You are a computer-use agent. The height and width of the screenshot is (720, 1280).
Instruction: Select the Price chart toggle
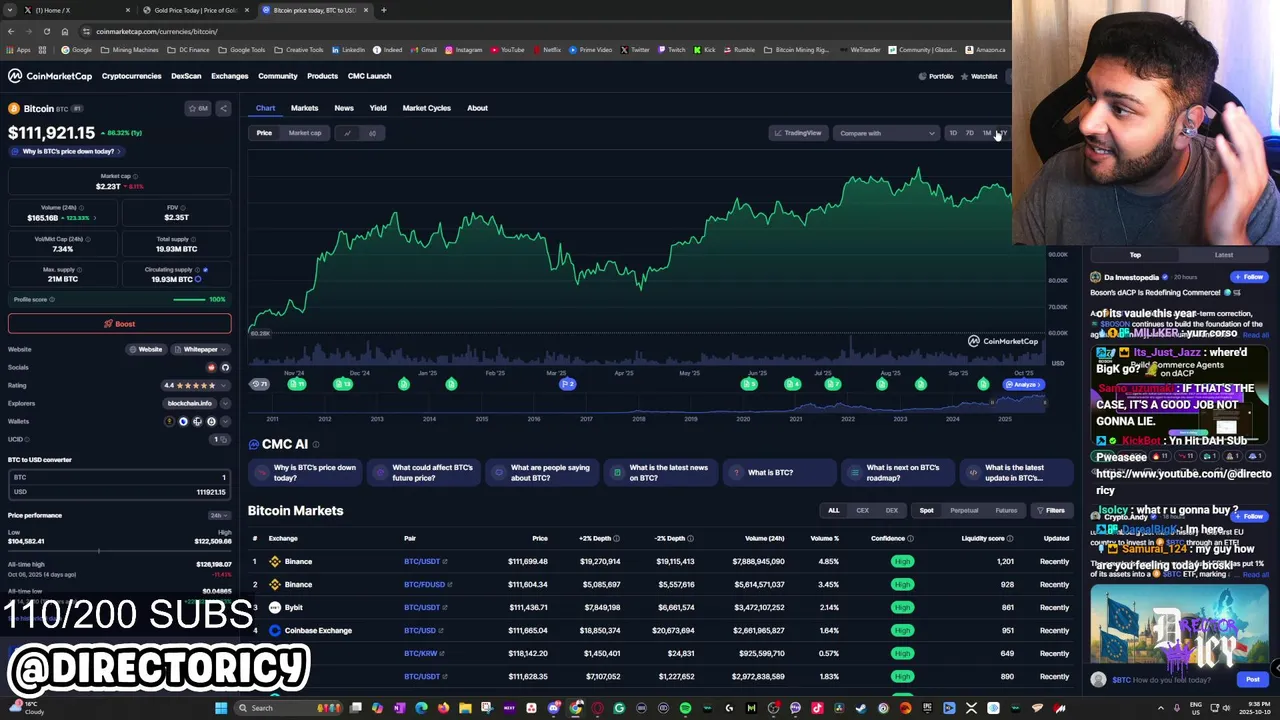264,133
